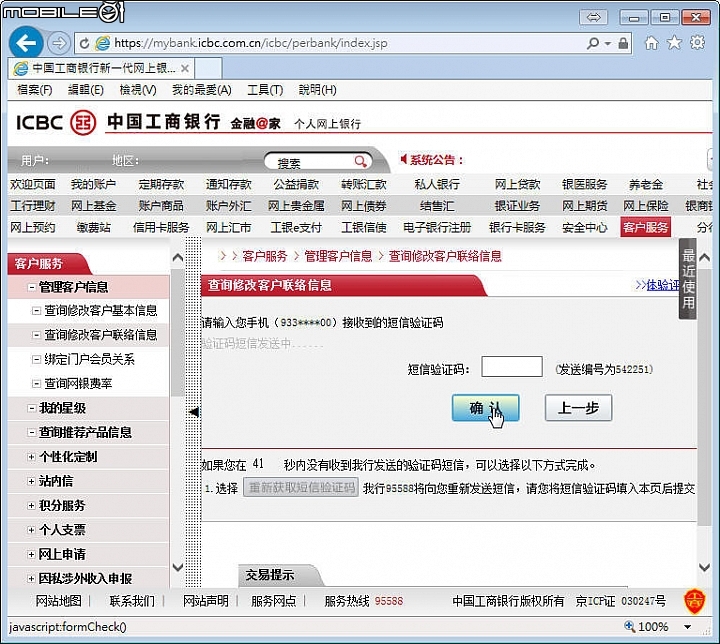Viewport: 720px width, 644px height.
Task: Go back with the browser back arrow
Action: pyautogui.click(x=26, y=43)
